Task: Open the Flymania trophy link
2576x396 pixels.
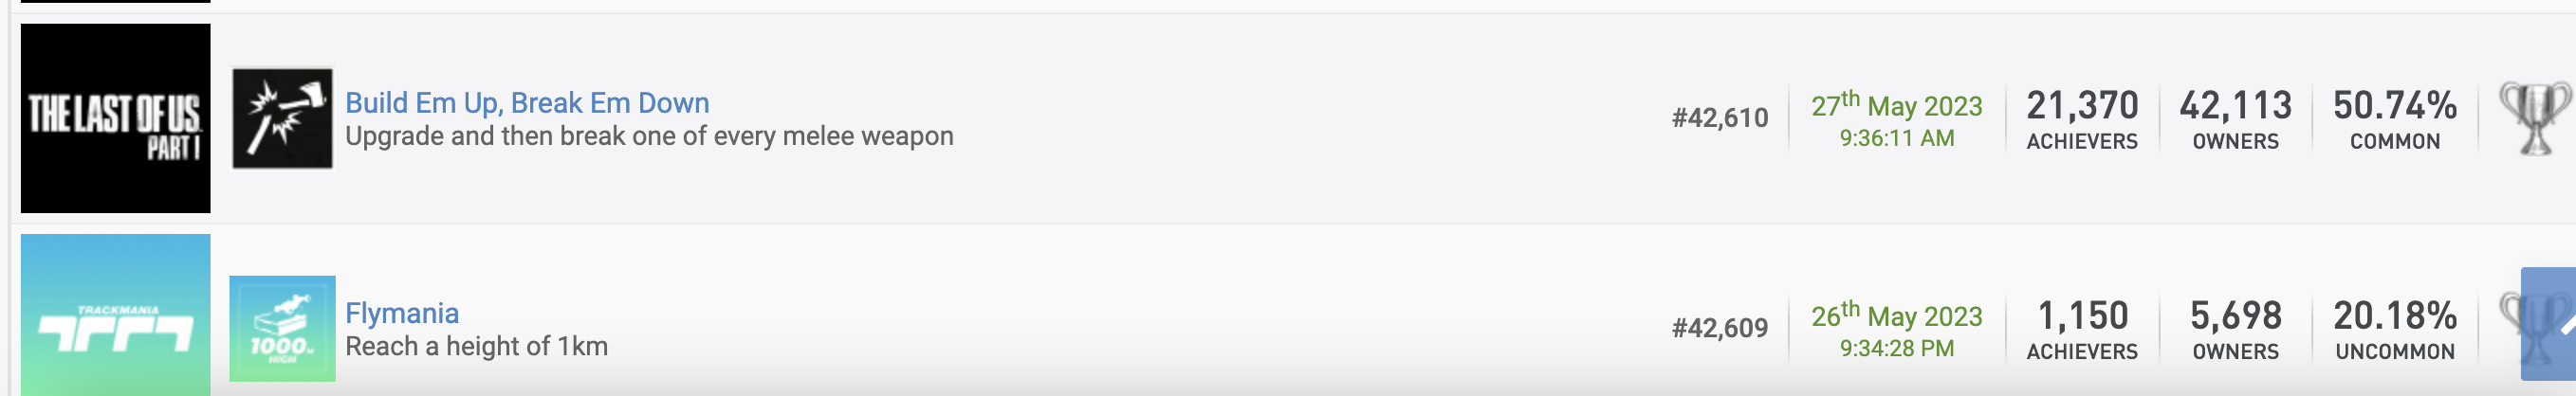Action: coord(402,313)
